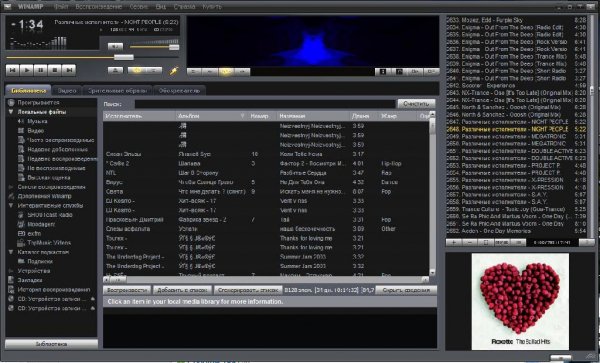600x363 pixels.
Task: Skip to the previous track
Action: pos(13,70)
